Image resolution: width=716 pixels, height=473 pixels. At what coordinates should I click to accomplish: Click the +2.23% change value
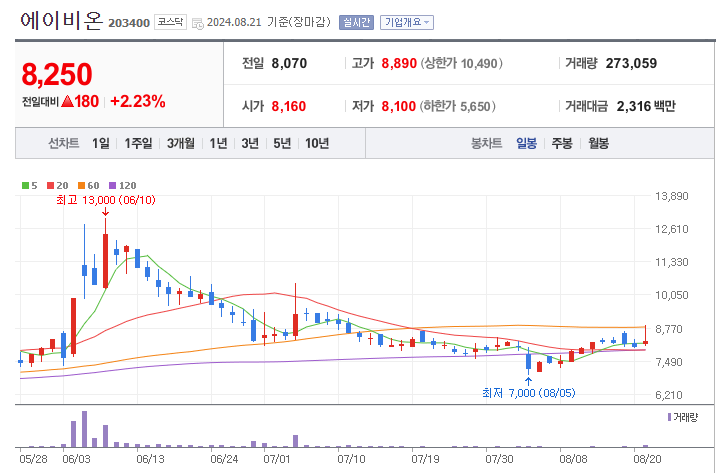coord(138,101)
